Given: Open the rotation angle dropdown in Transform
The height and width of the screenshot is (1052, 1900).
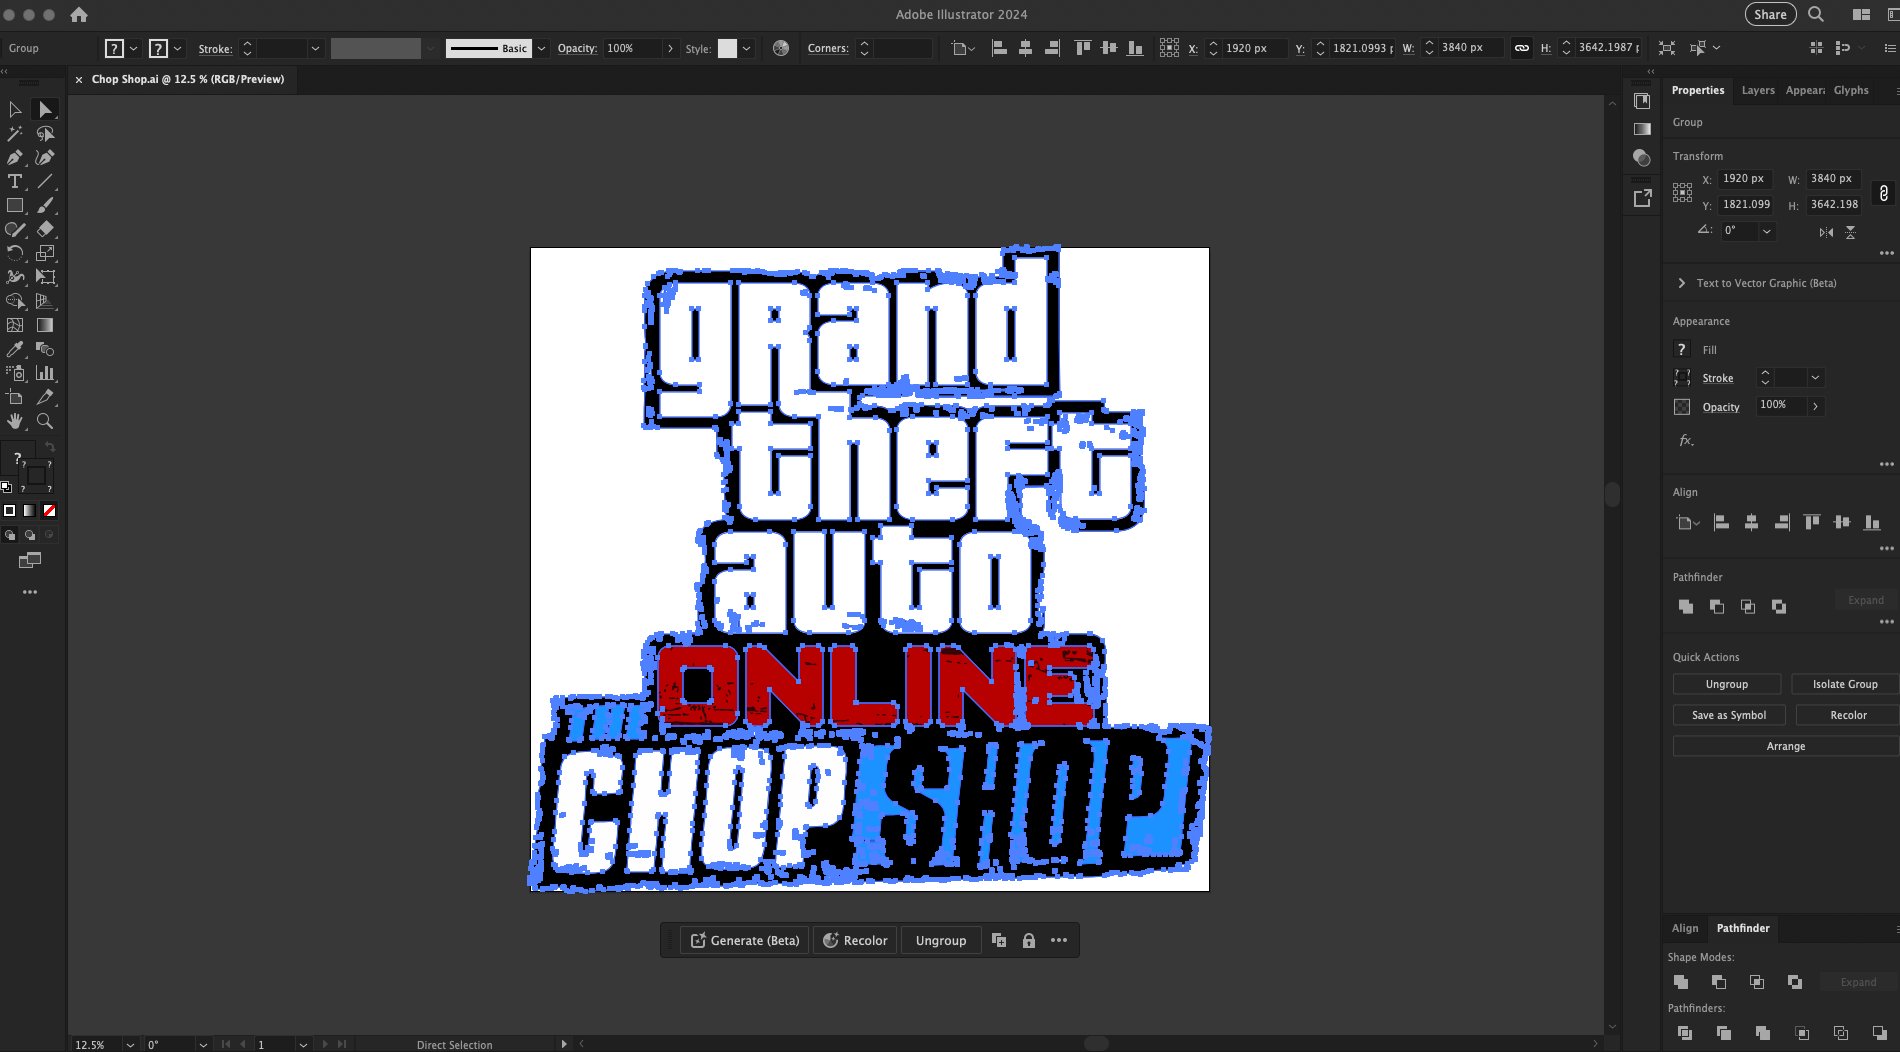Looking at the screenshot, I should 1767,231.
